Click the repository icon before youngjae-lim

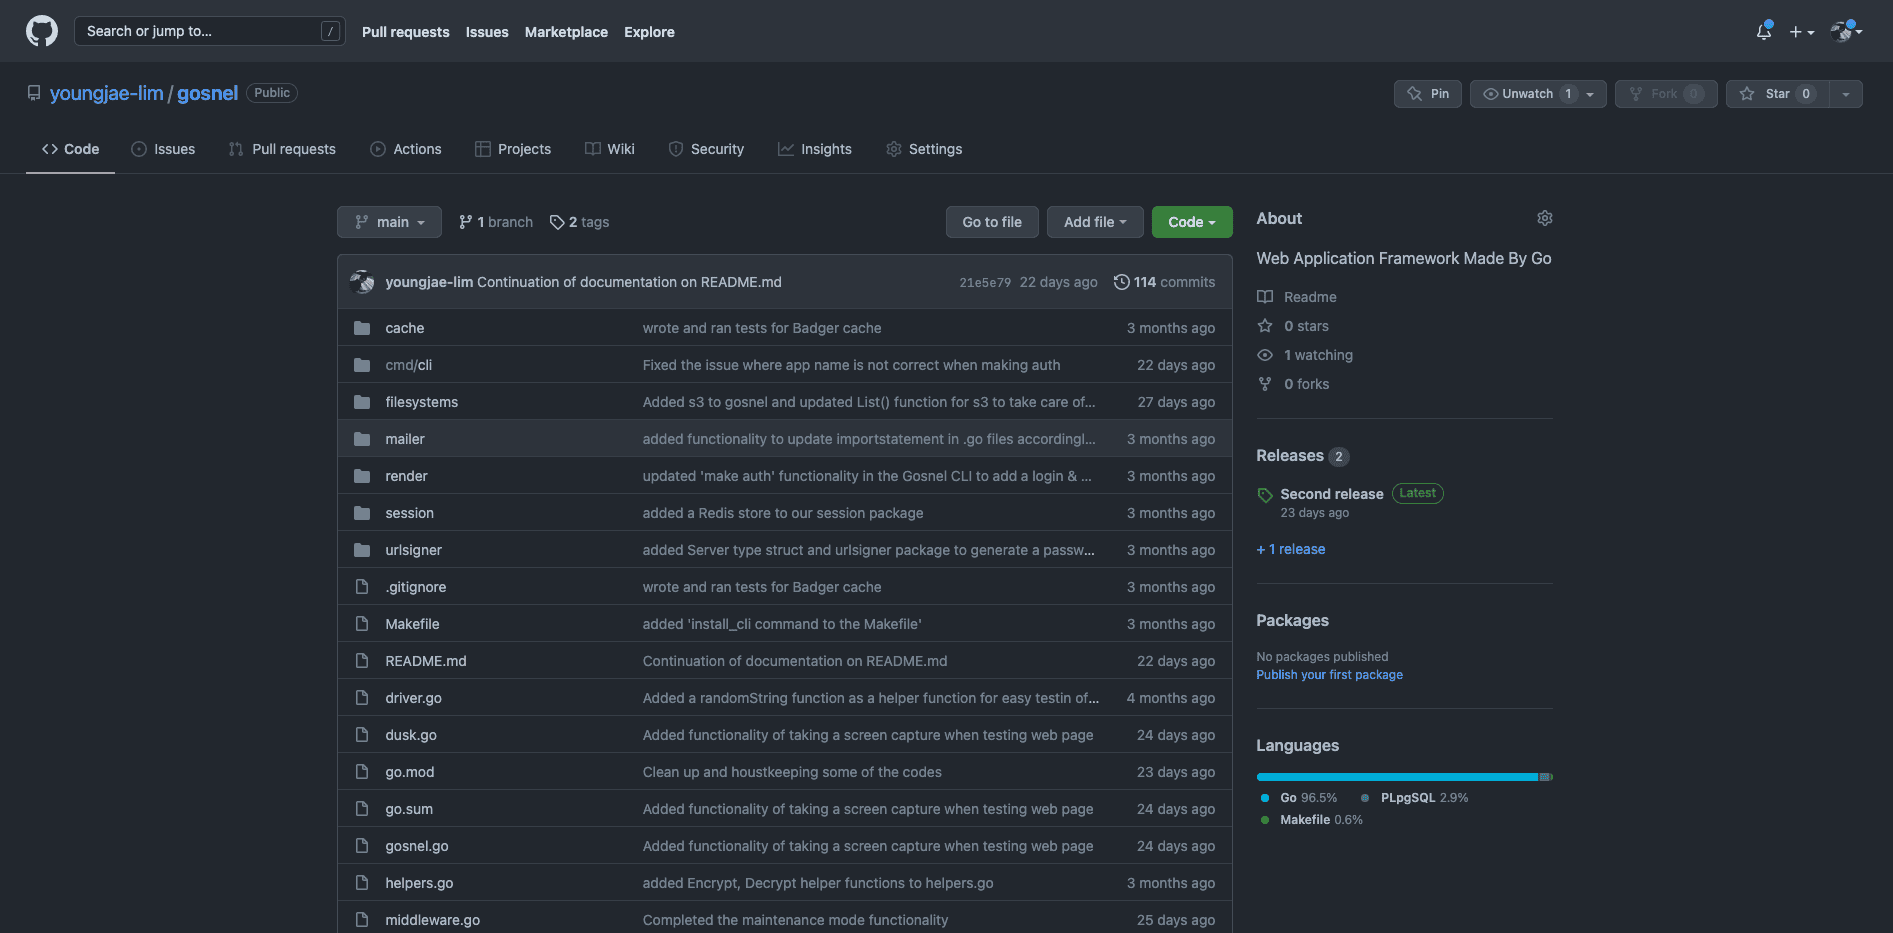point(34,93)
